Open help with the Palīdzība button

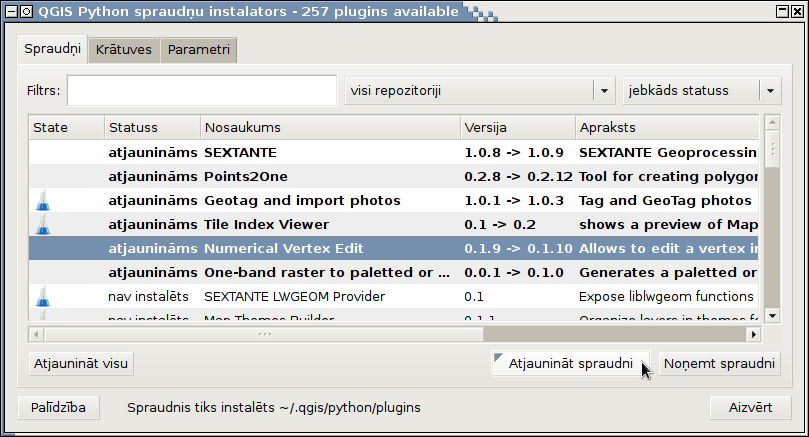(x=58, y=408)
